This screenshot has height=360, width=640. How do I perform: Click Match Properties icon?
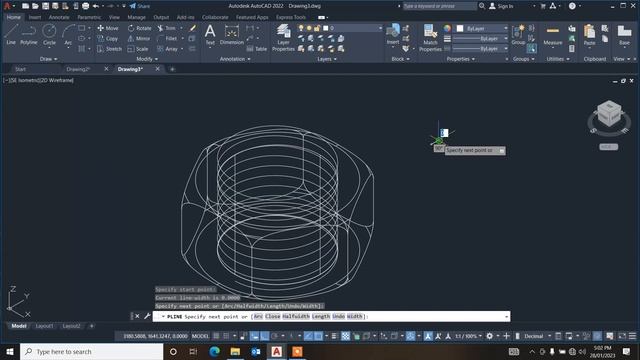pos(430,38)
